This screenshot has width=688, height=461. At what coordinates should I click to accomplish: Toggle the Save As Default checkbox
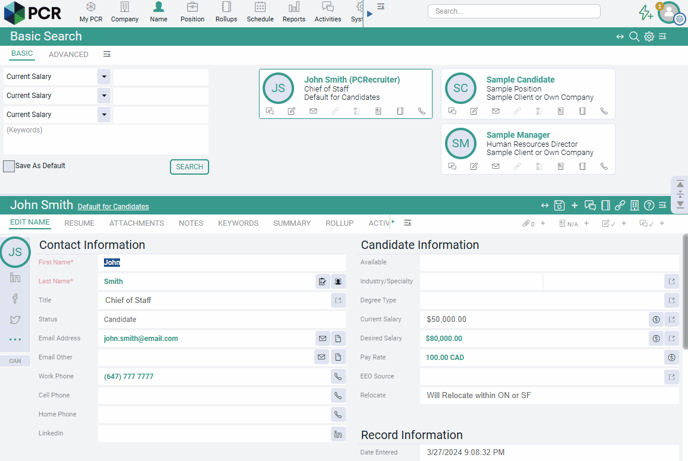click(x=9, y=166)
